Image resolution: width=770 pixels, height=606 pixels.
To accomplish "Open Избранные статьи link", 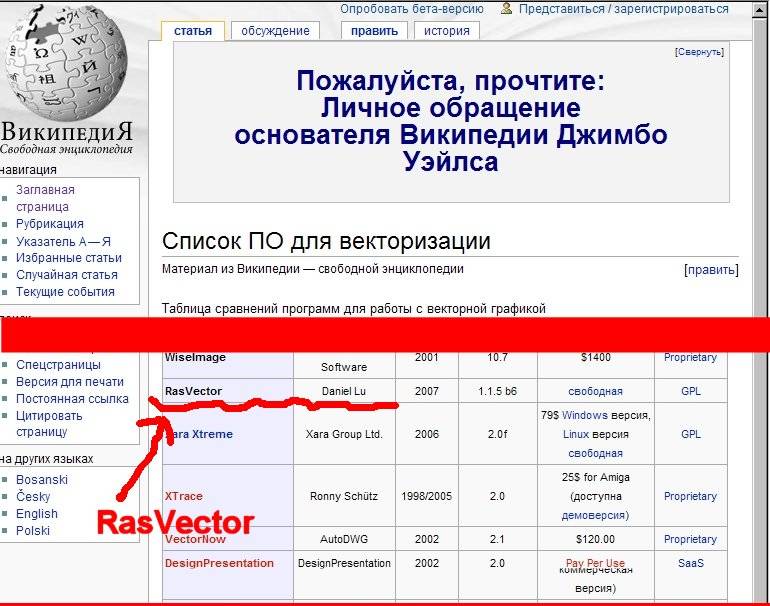I will tap(69, 258).
